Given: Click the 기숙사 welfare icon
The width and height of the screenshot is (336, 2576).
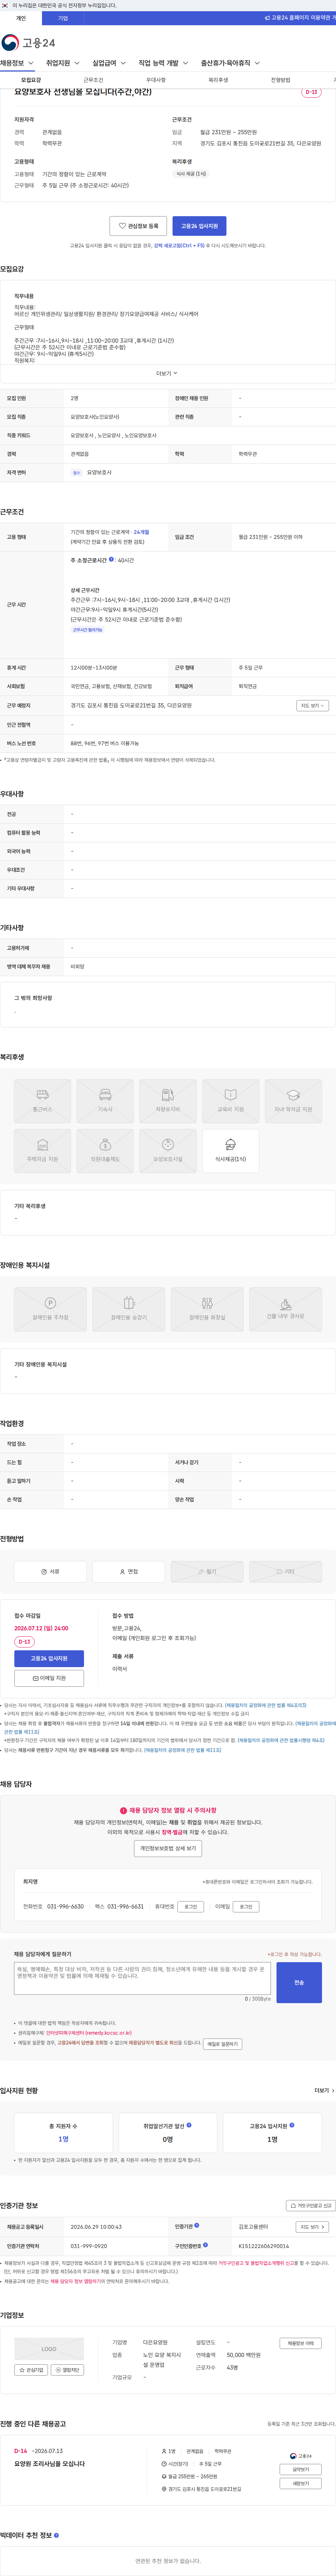Looking at the screenshot, I should tap(105, 1101).
